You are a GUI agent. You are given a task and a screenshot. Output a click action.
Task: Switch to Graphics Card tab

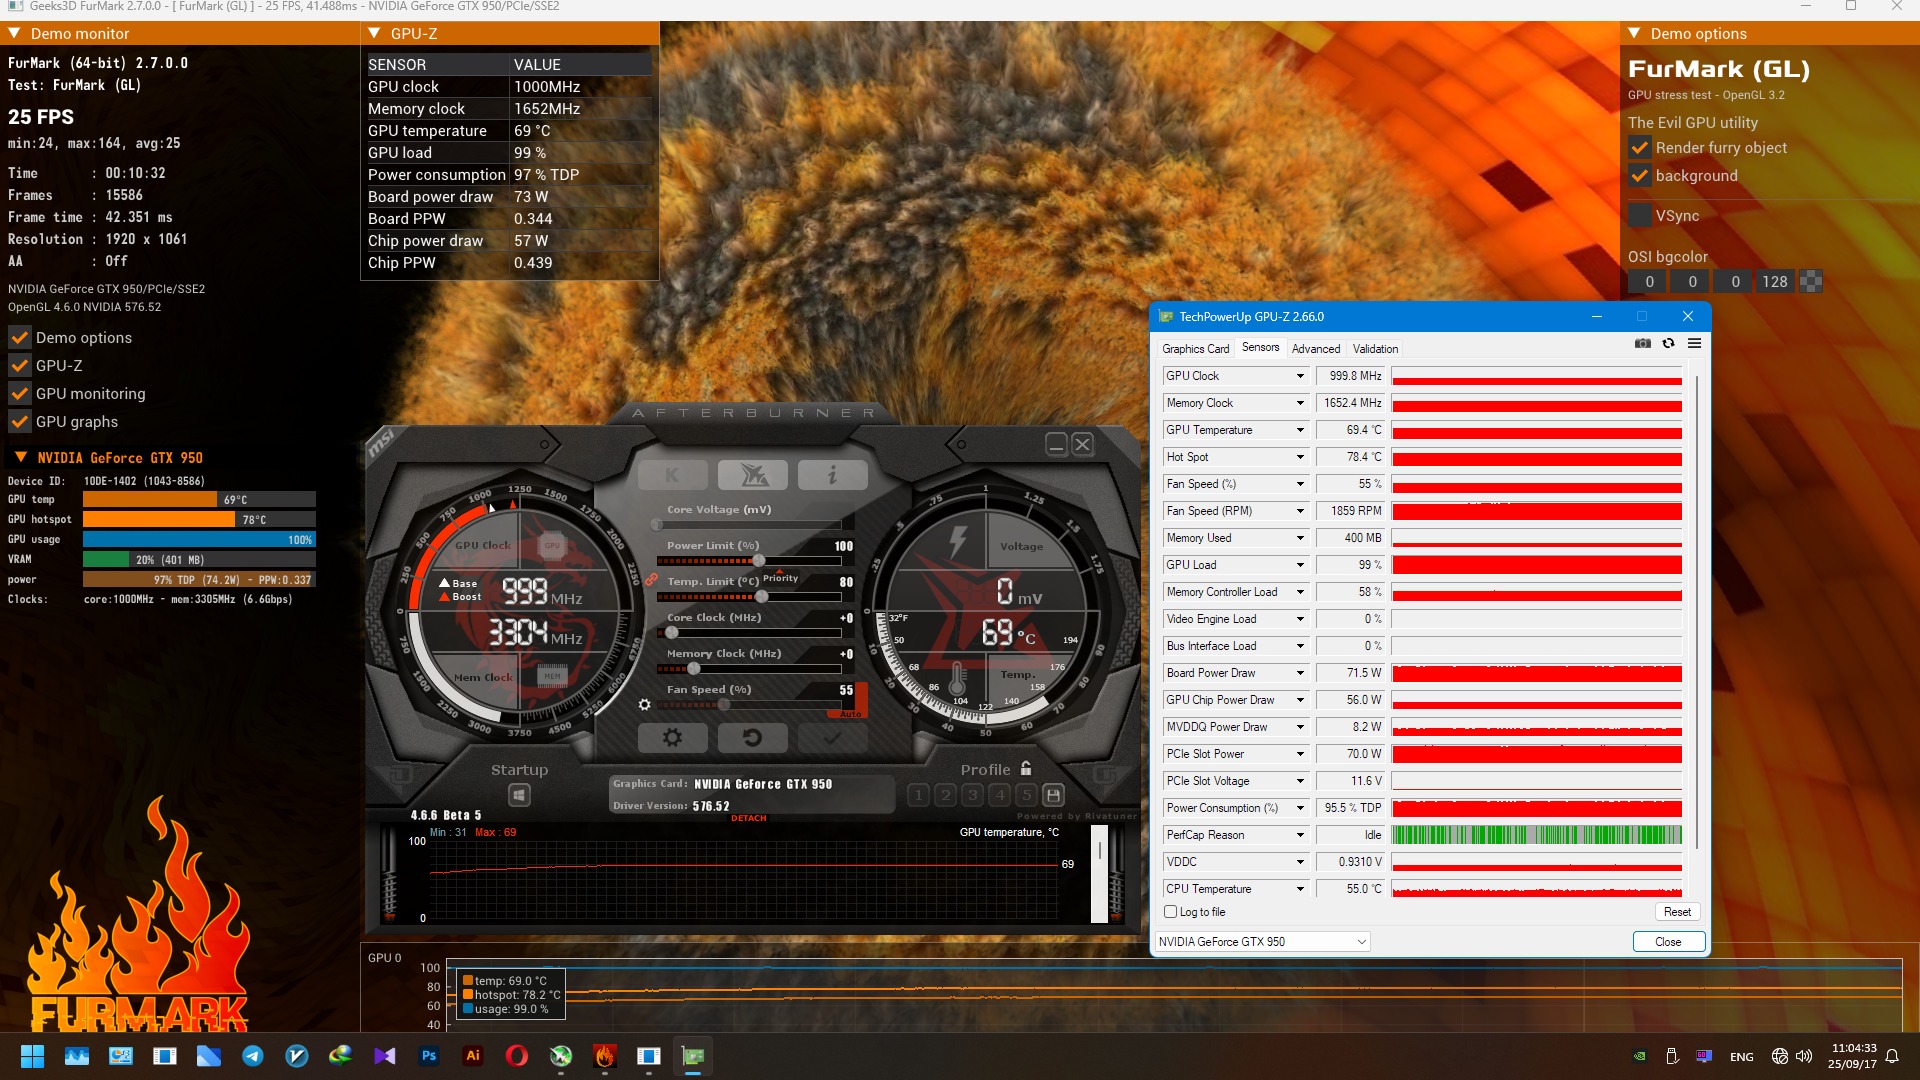coord(1196,349)
